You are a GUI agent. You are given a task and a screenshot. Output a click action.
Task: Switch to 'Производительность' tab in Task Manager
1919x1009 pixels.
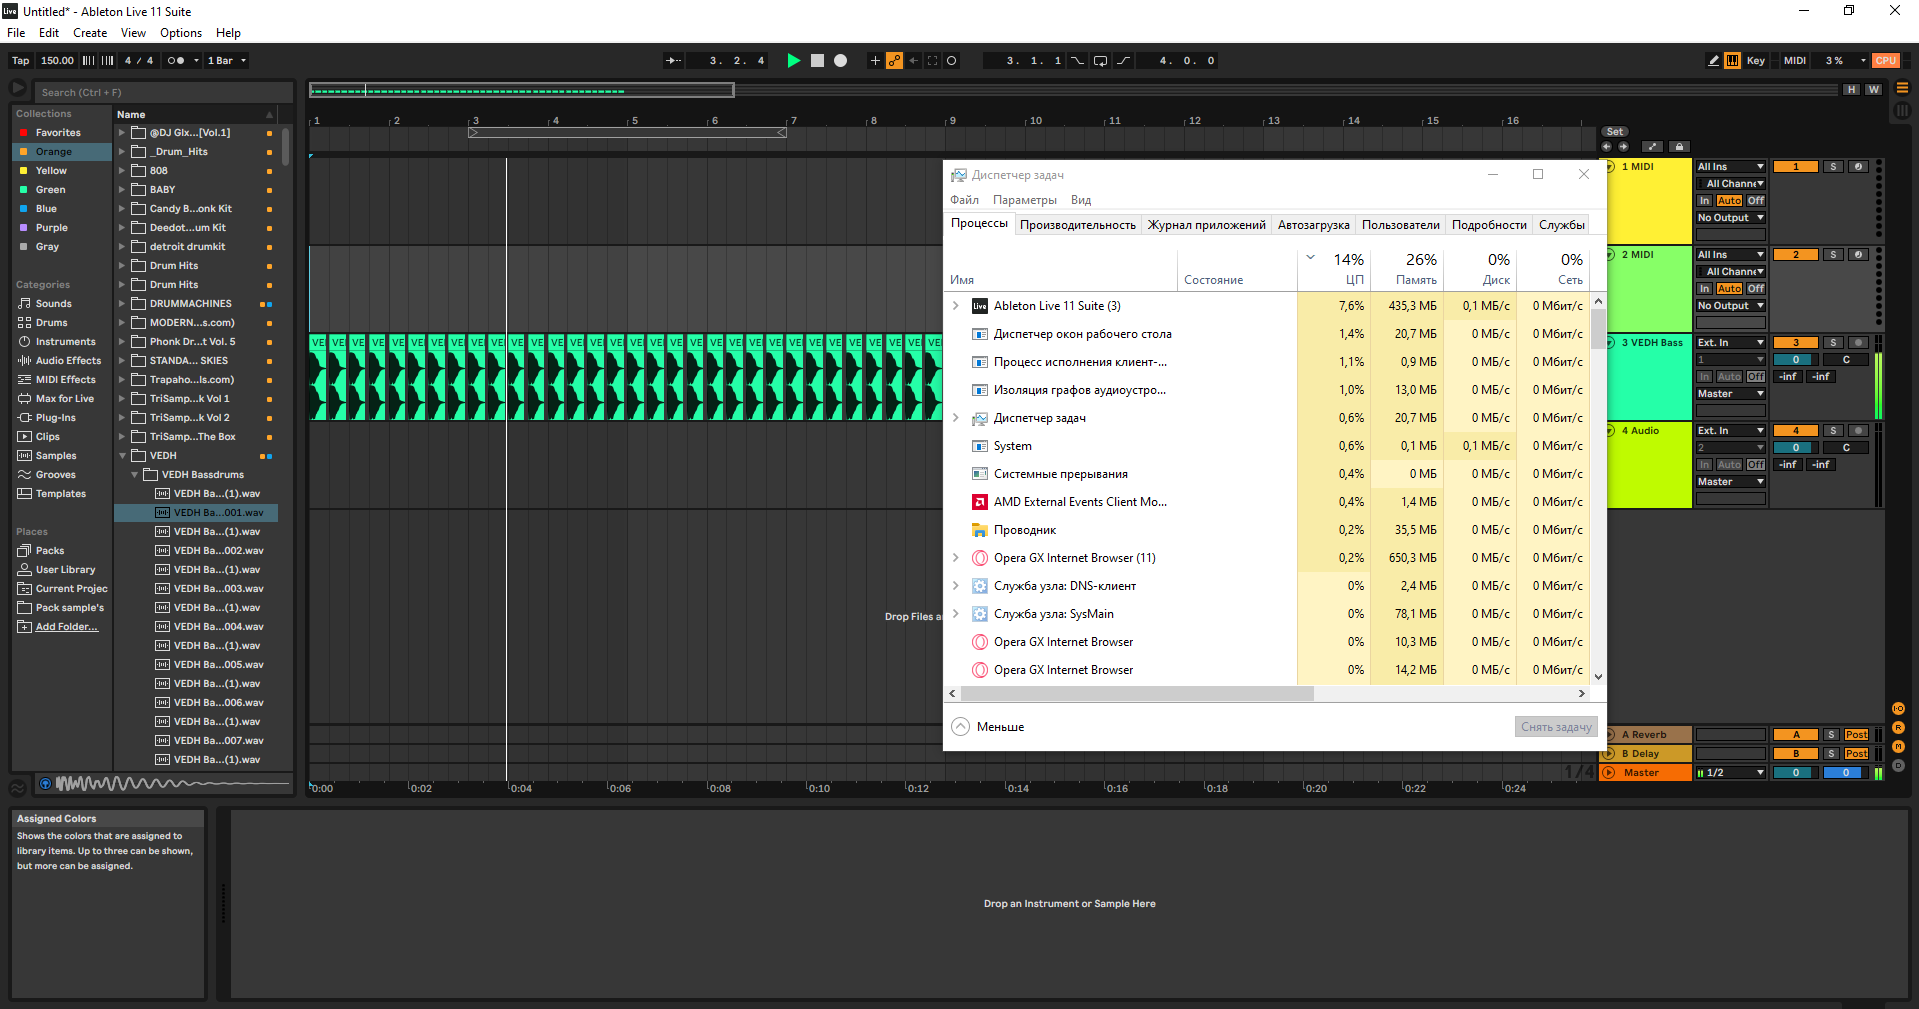tap(1078, 225)
